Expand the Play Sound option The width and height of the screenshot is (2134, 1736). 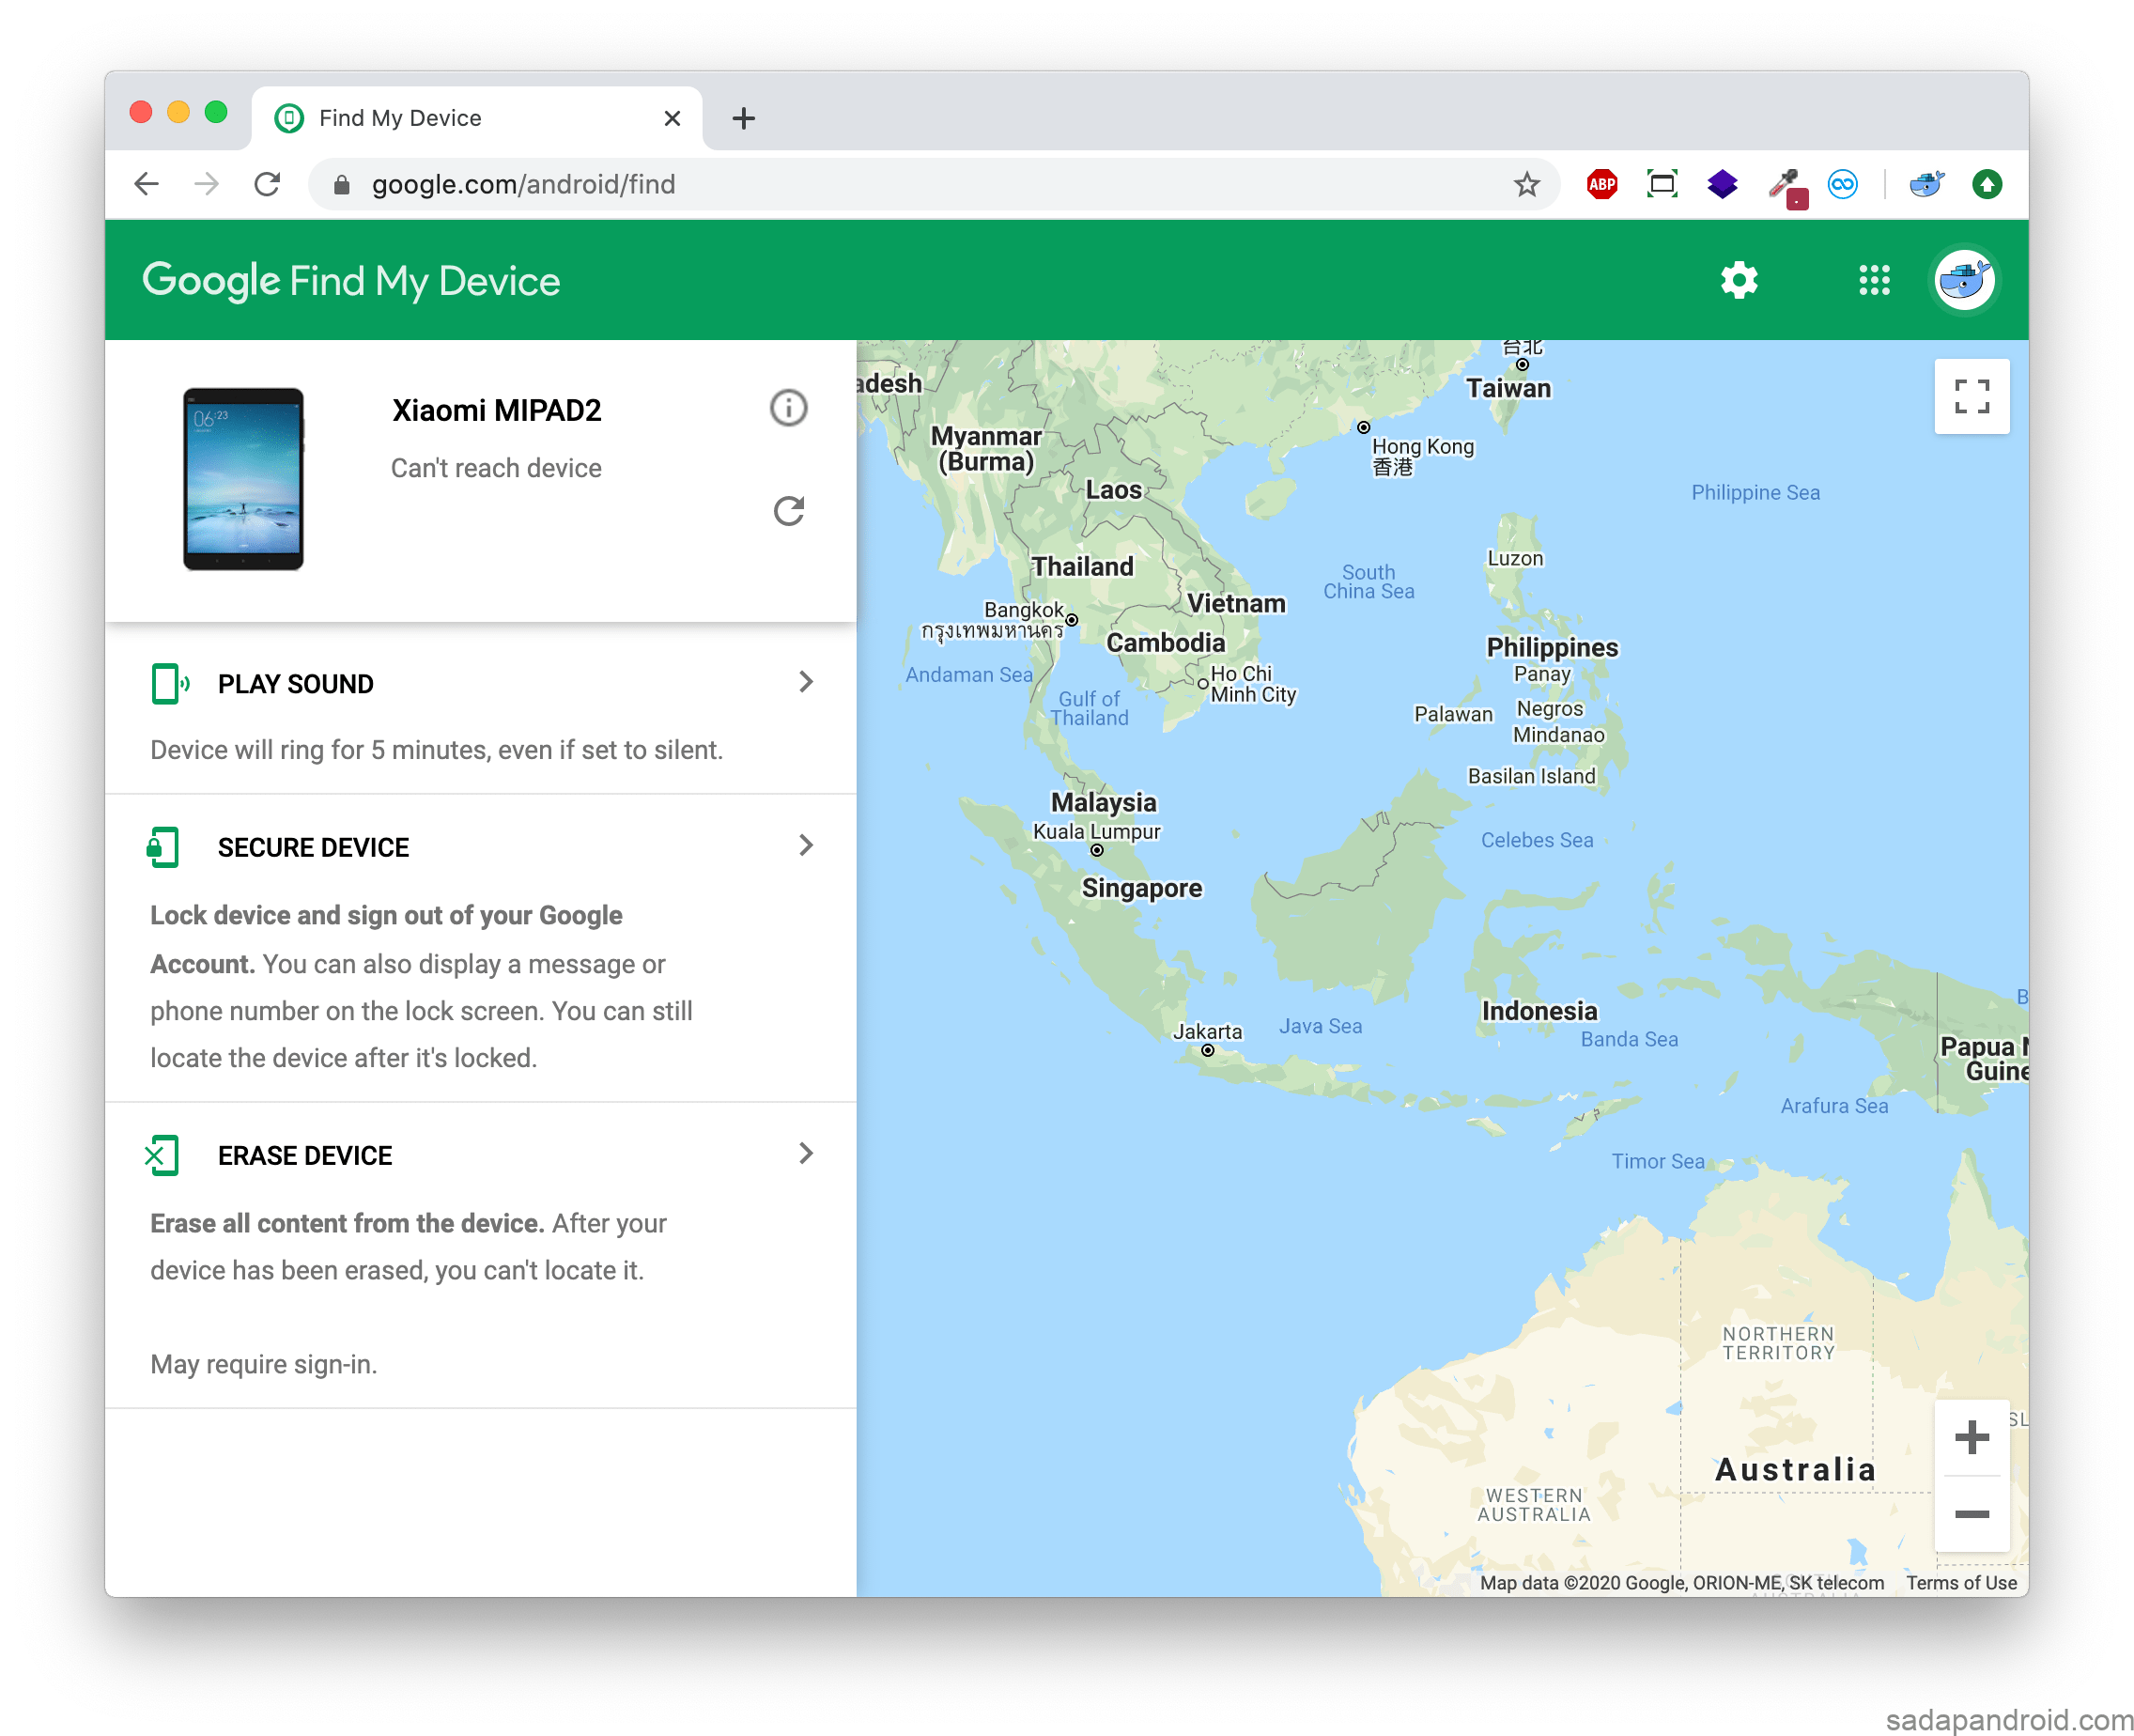coord(806,683)
